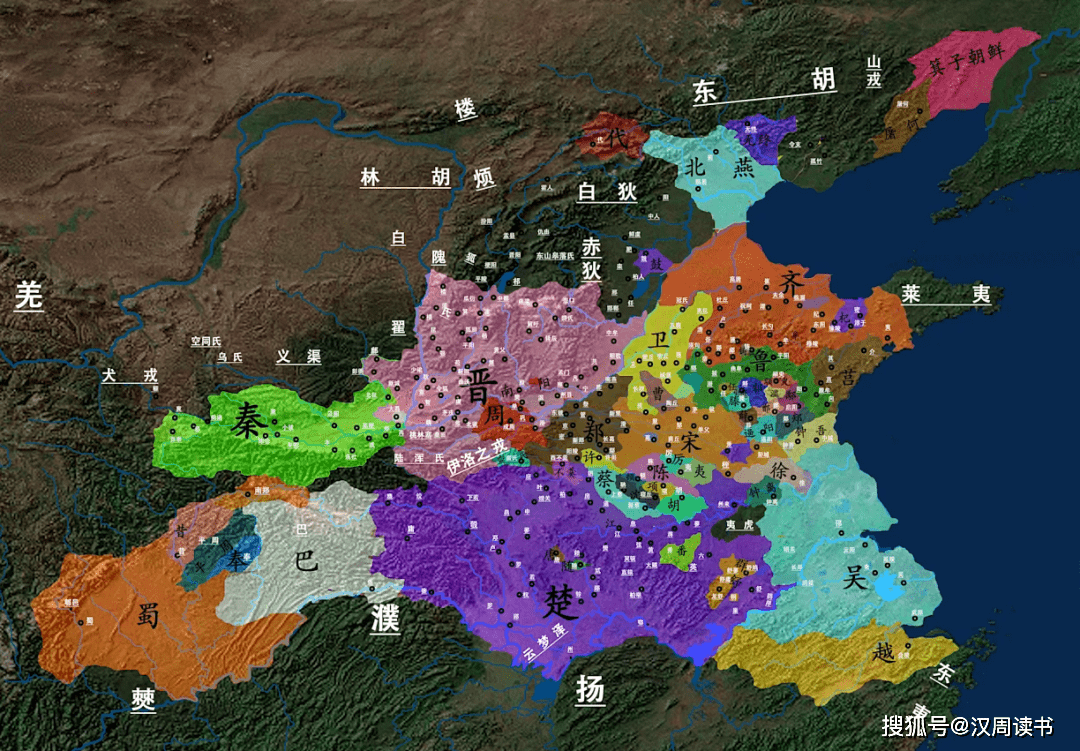1080x751 pixels.
Task: Select the 齐 label on the orange region
Action: tap(791, 284)
